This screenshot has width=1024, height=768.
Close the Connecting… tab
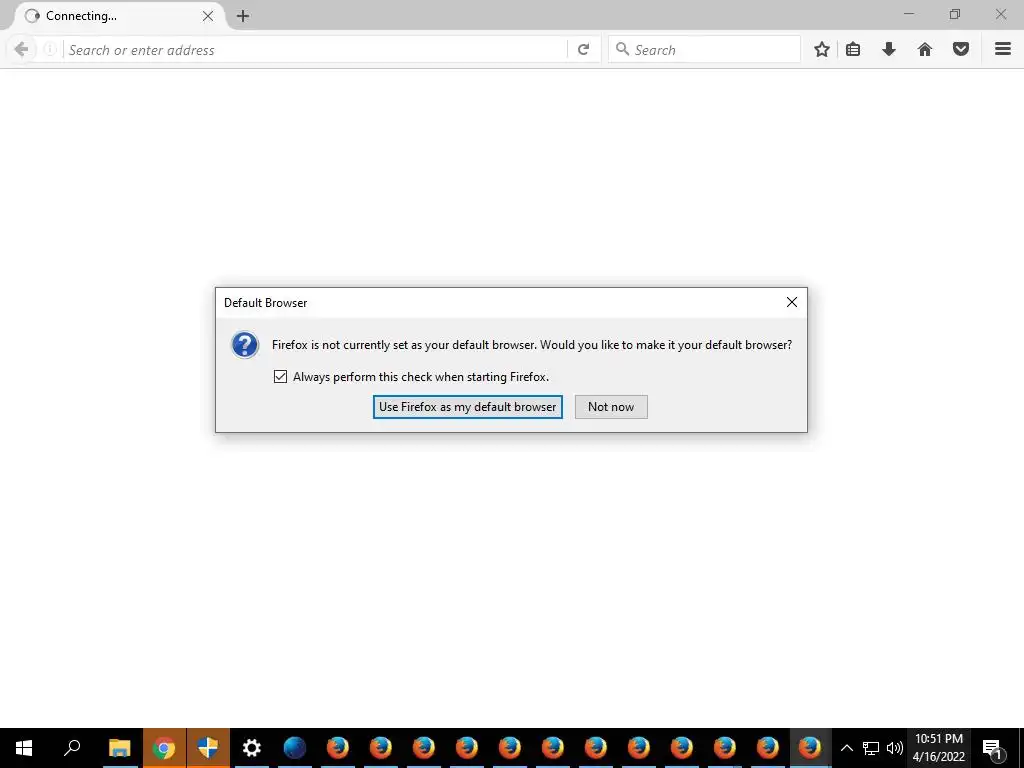click(x=208, y=16)
